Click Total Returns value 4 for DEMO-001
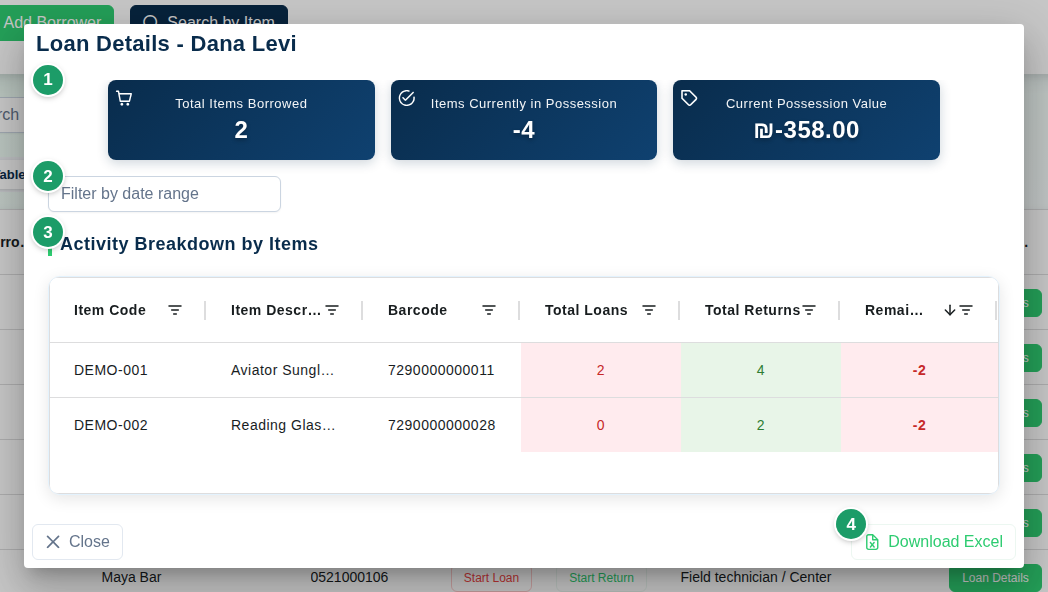Screen dimensions: 1048x592 [x=761, y=370]
